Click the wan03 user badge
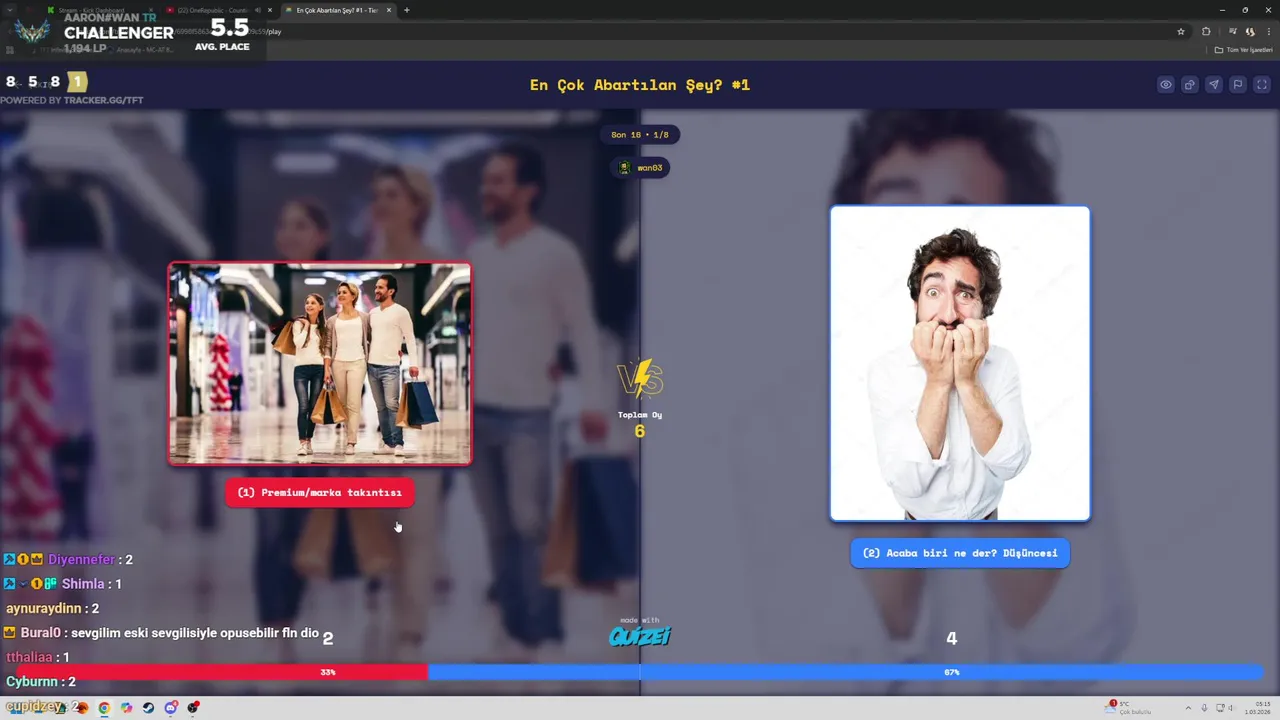The width and height of the screenshot is (1280, 720). [x=640, y=167]
